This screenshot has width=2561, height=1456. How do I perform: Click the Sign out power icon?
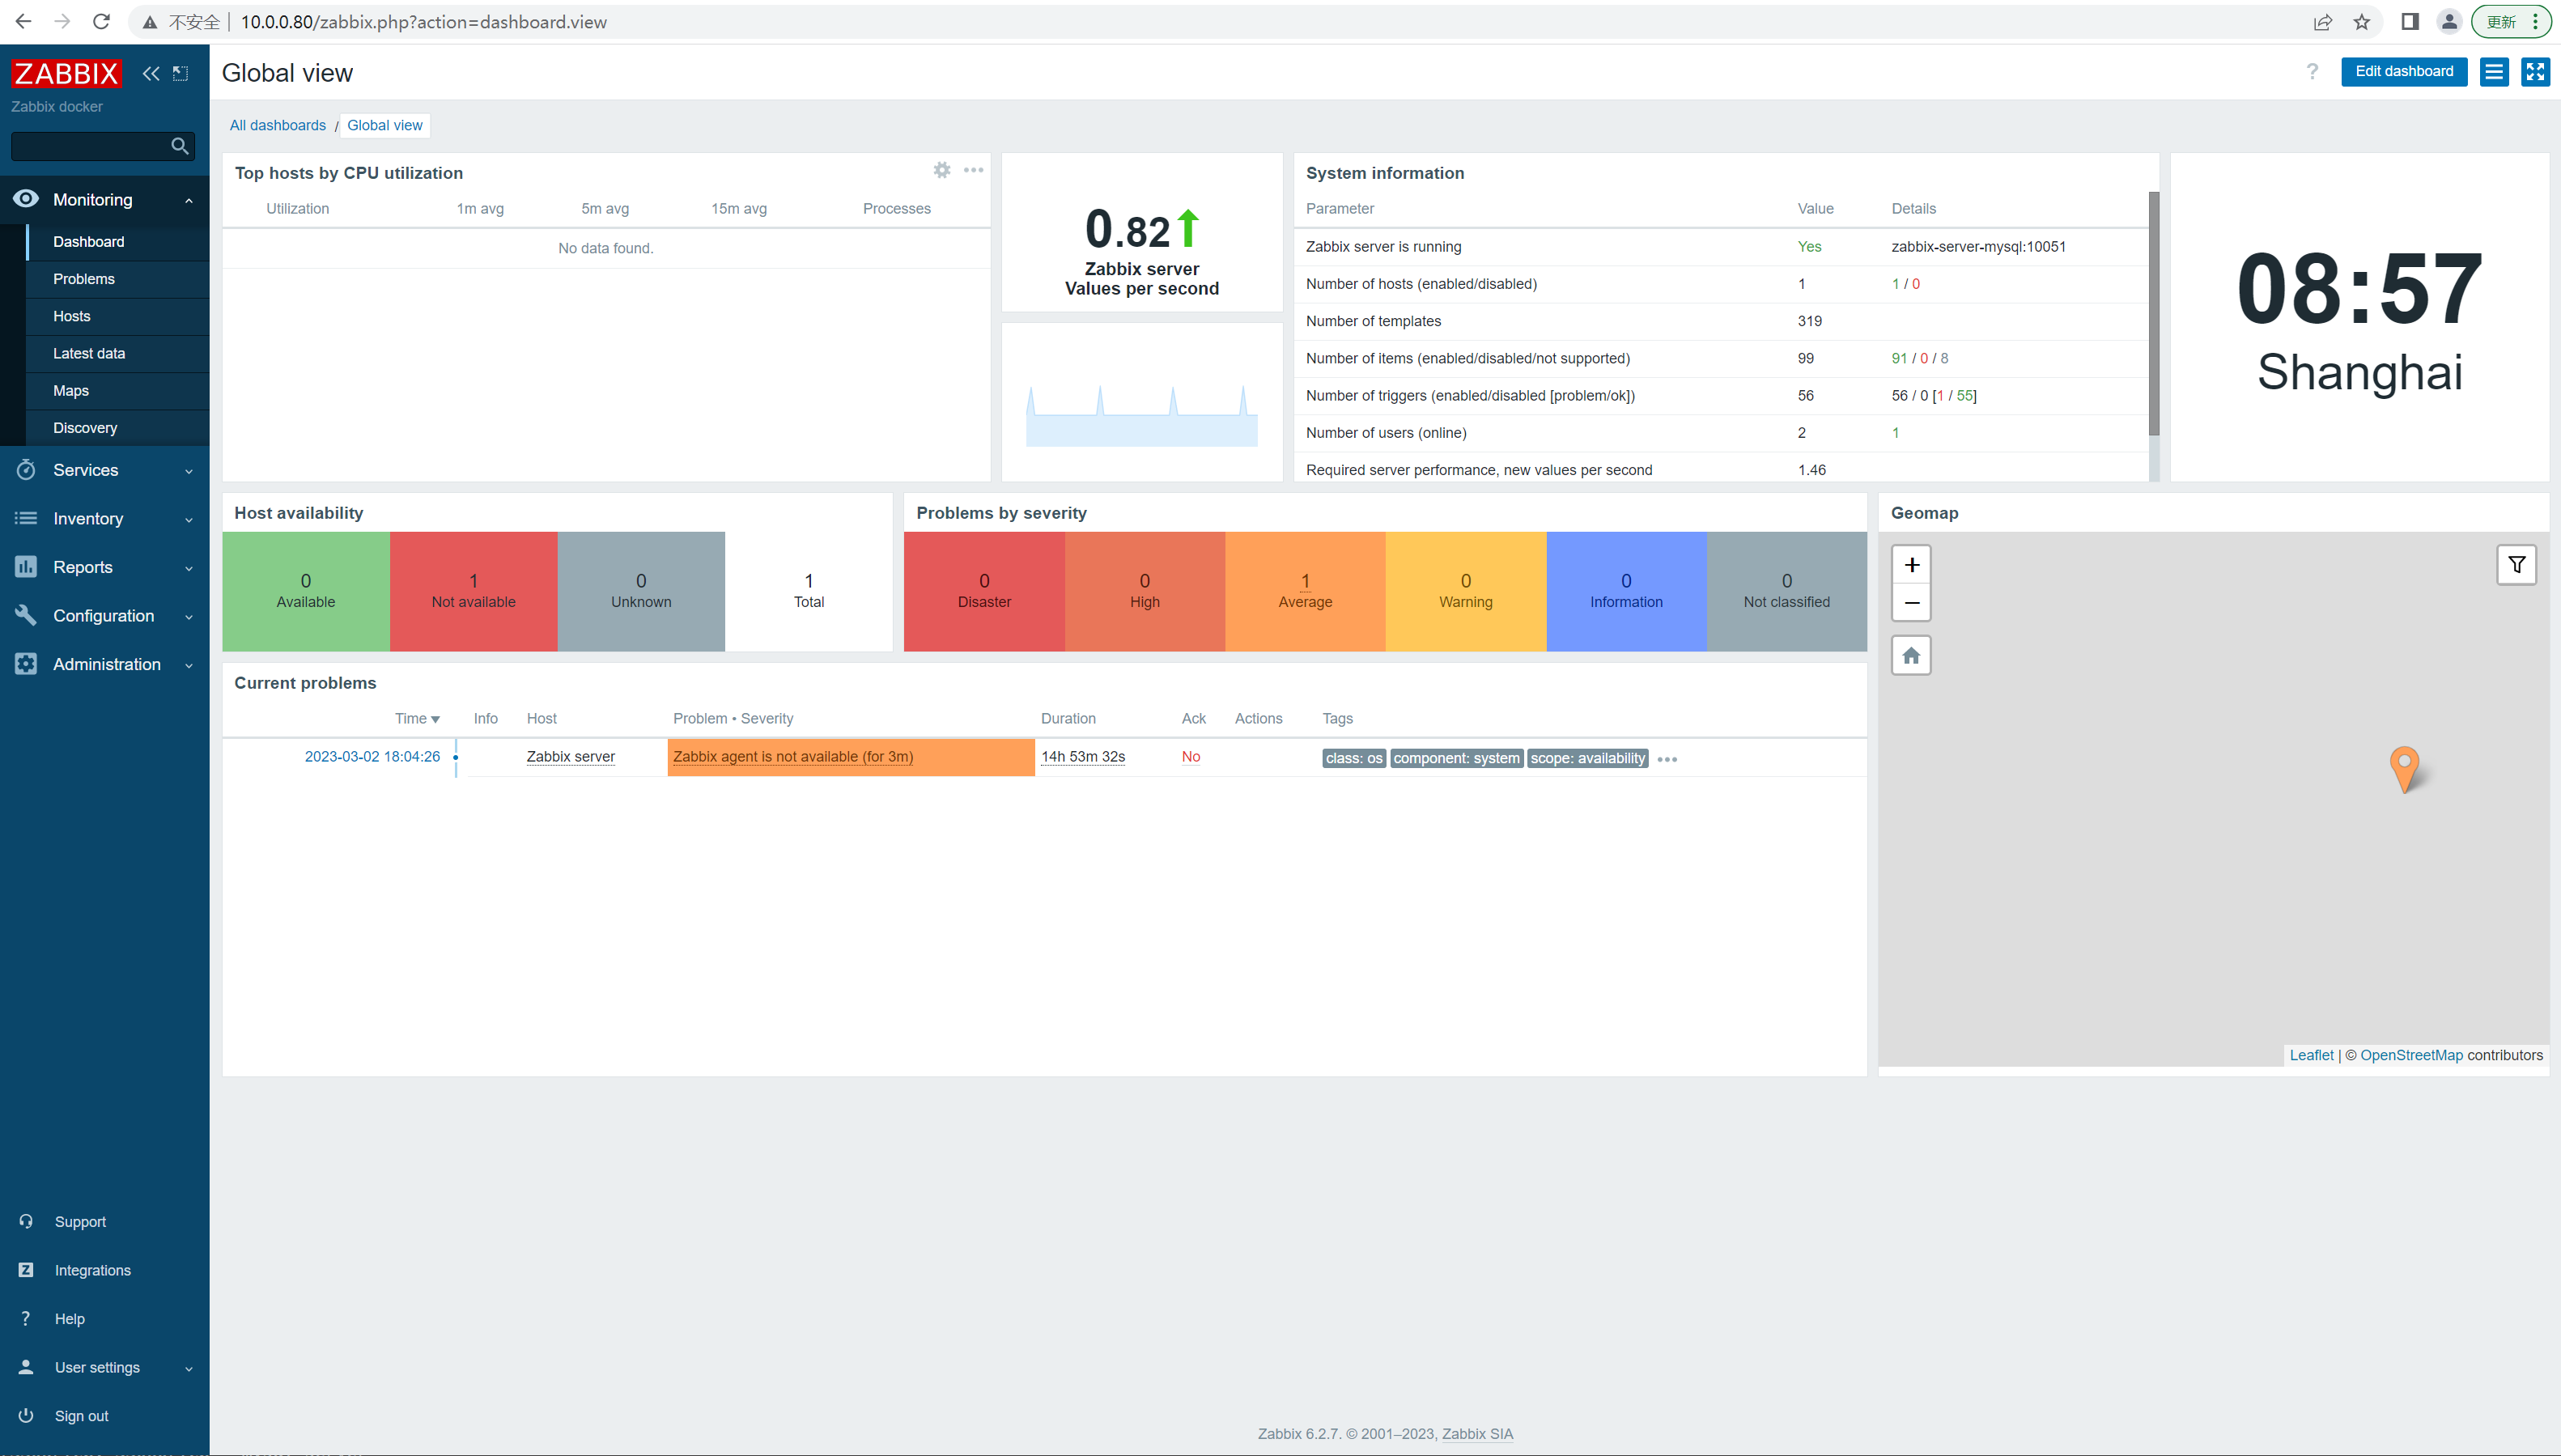[x=26, y=1415]
